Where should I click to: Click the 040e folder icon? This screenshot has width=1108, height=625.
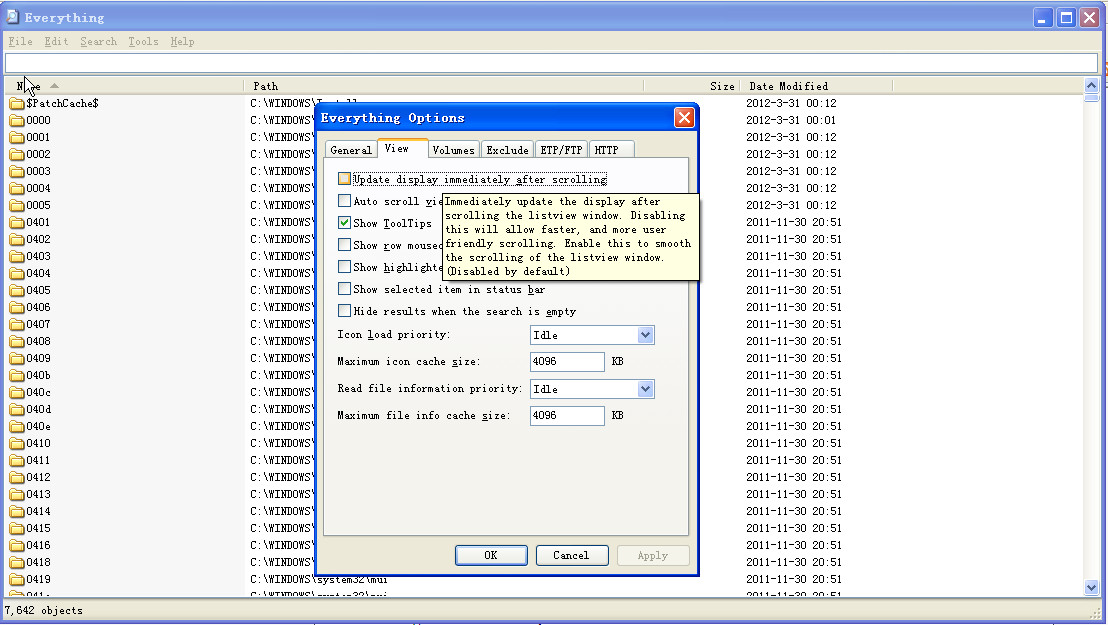click(17, 426)
